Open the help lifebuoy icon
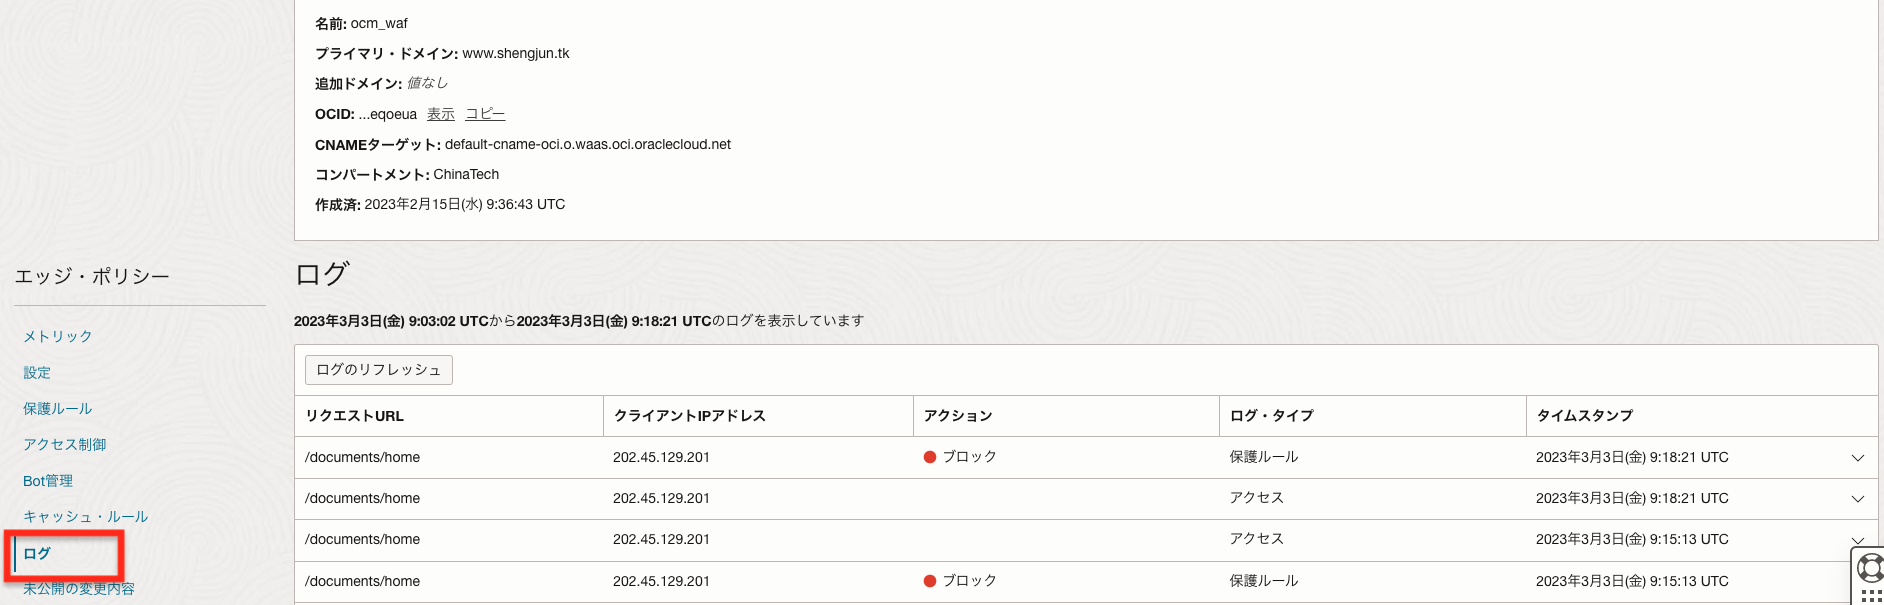Viewport: 1884px width, 605px height. pyautogui.click(x=1871, y=568)
